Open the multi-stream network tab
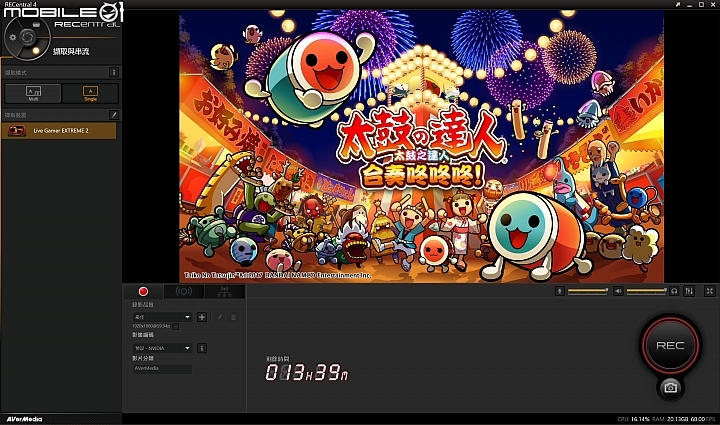 pos(225,291)
